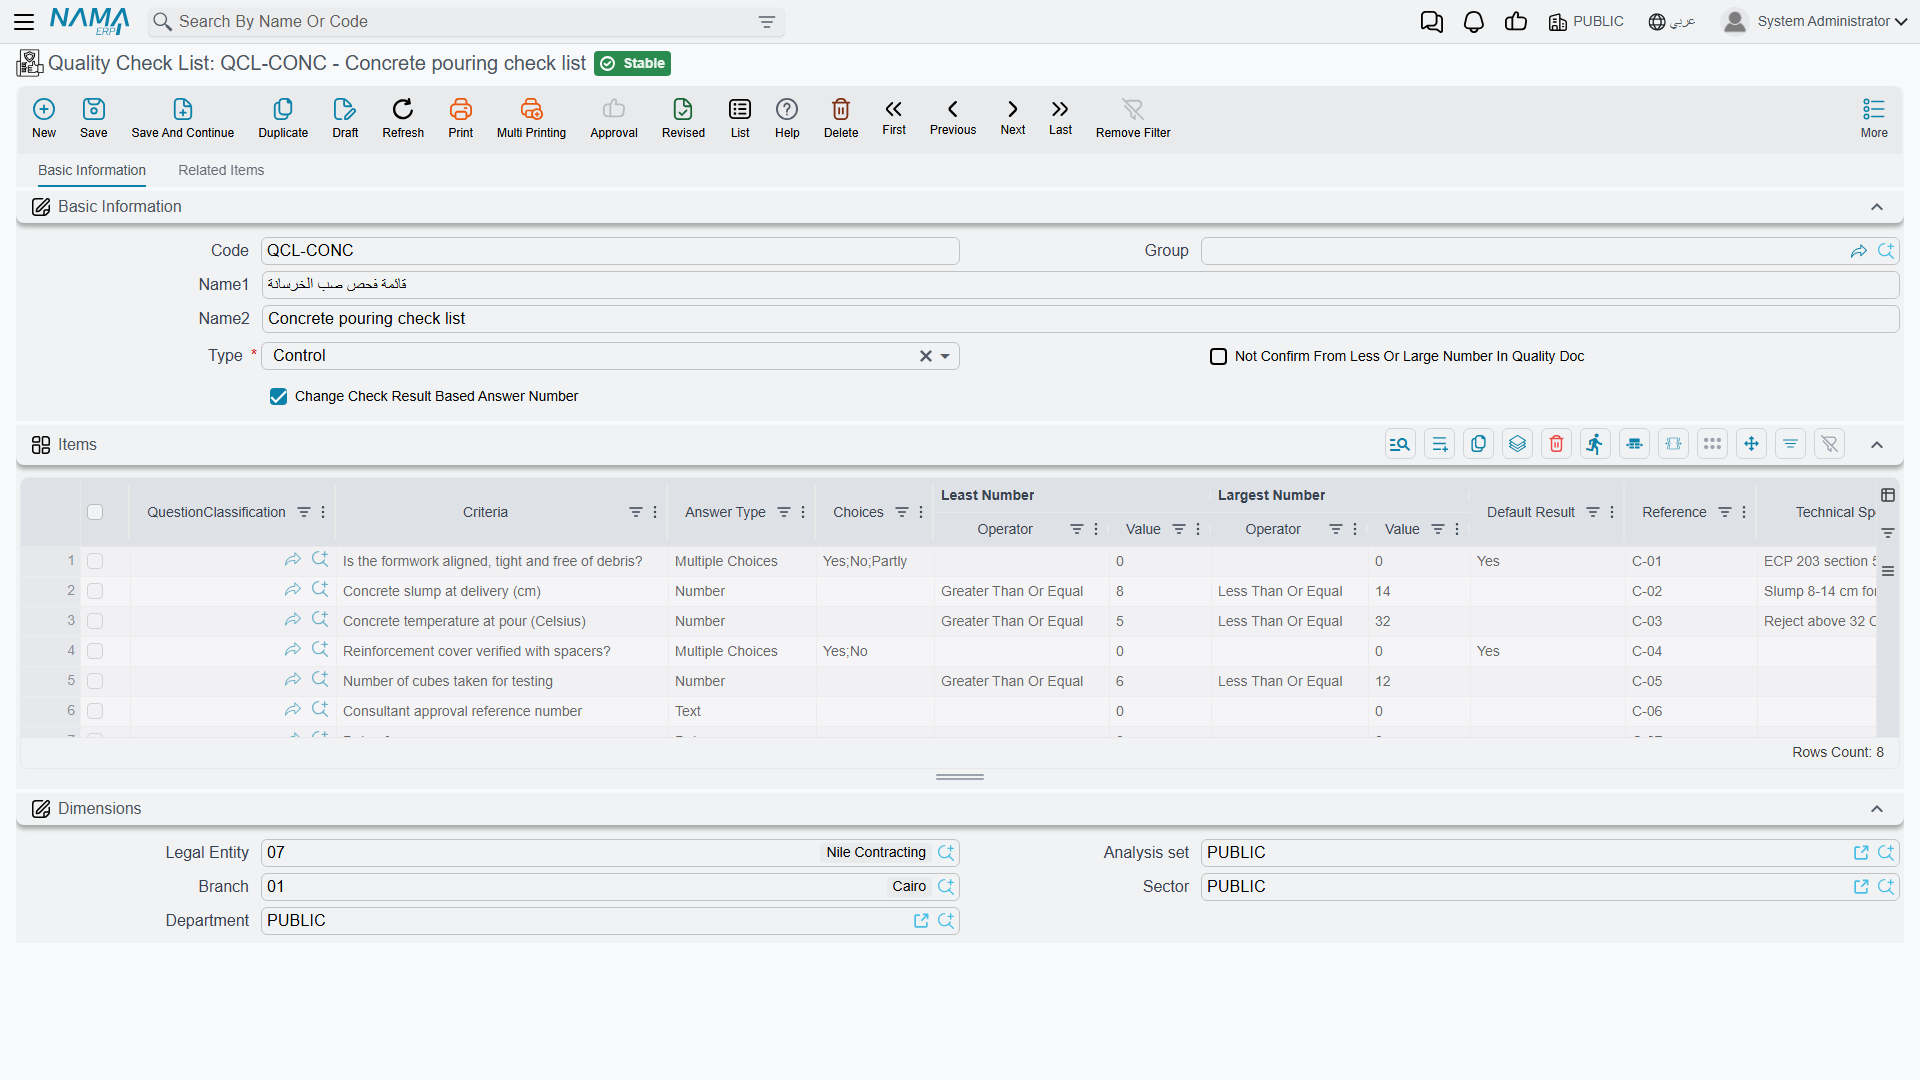Click the thumbs-up icon in header
This screenshot has height=1080, width=1920.
[x=1516, y=22]
